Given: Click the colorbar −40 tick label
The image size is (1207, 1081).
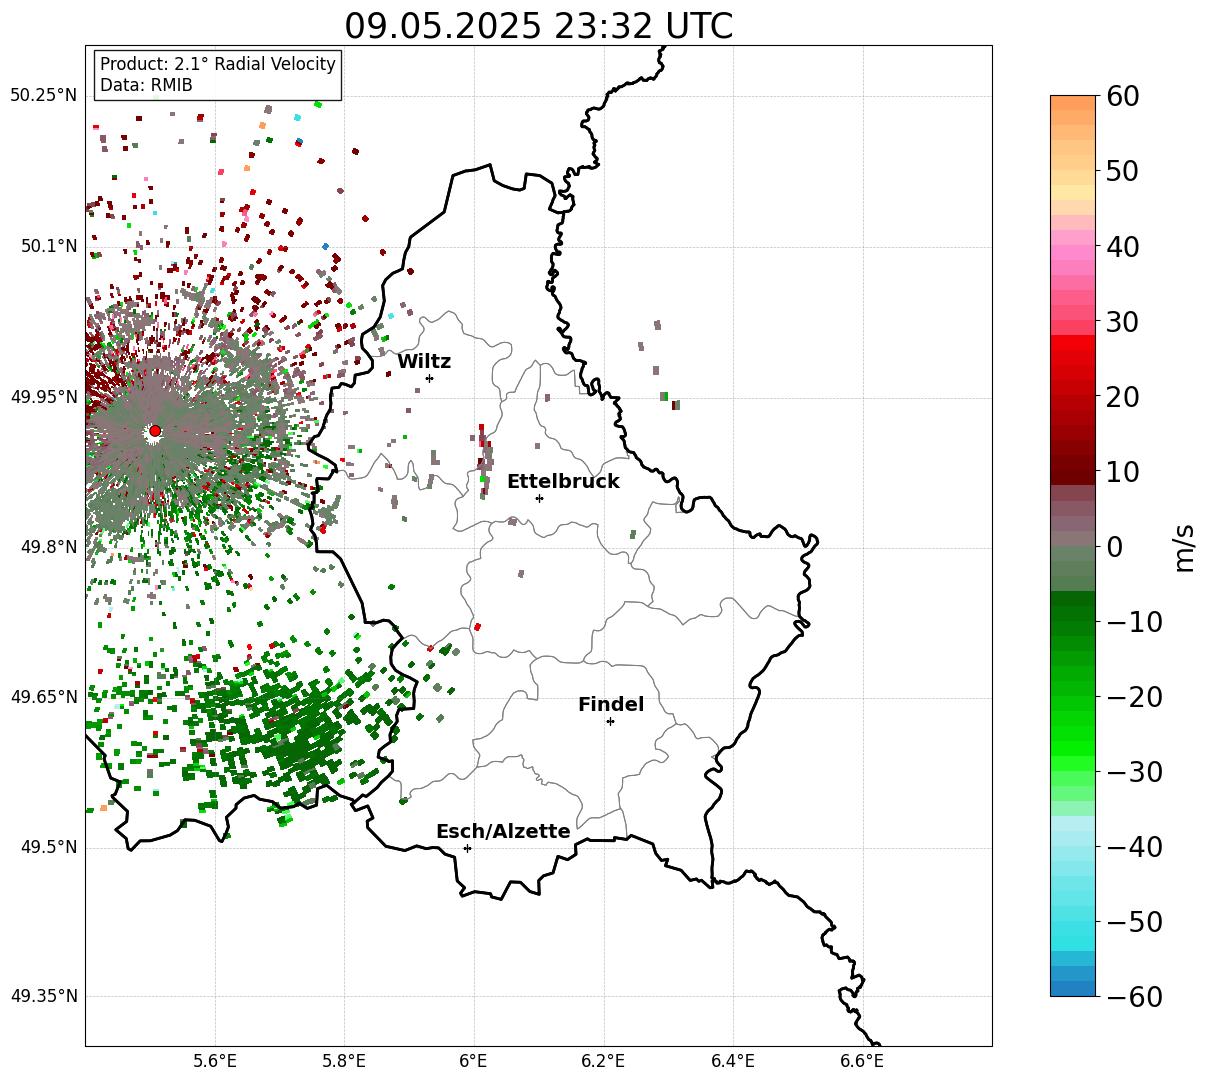Looking at the screenshot, I should pos(1134,847).
